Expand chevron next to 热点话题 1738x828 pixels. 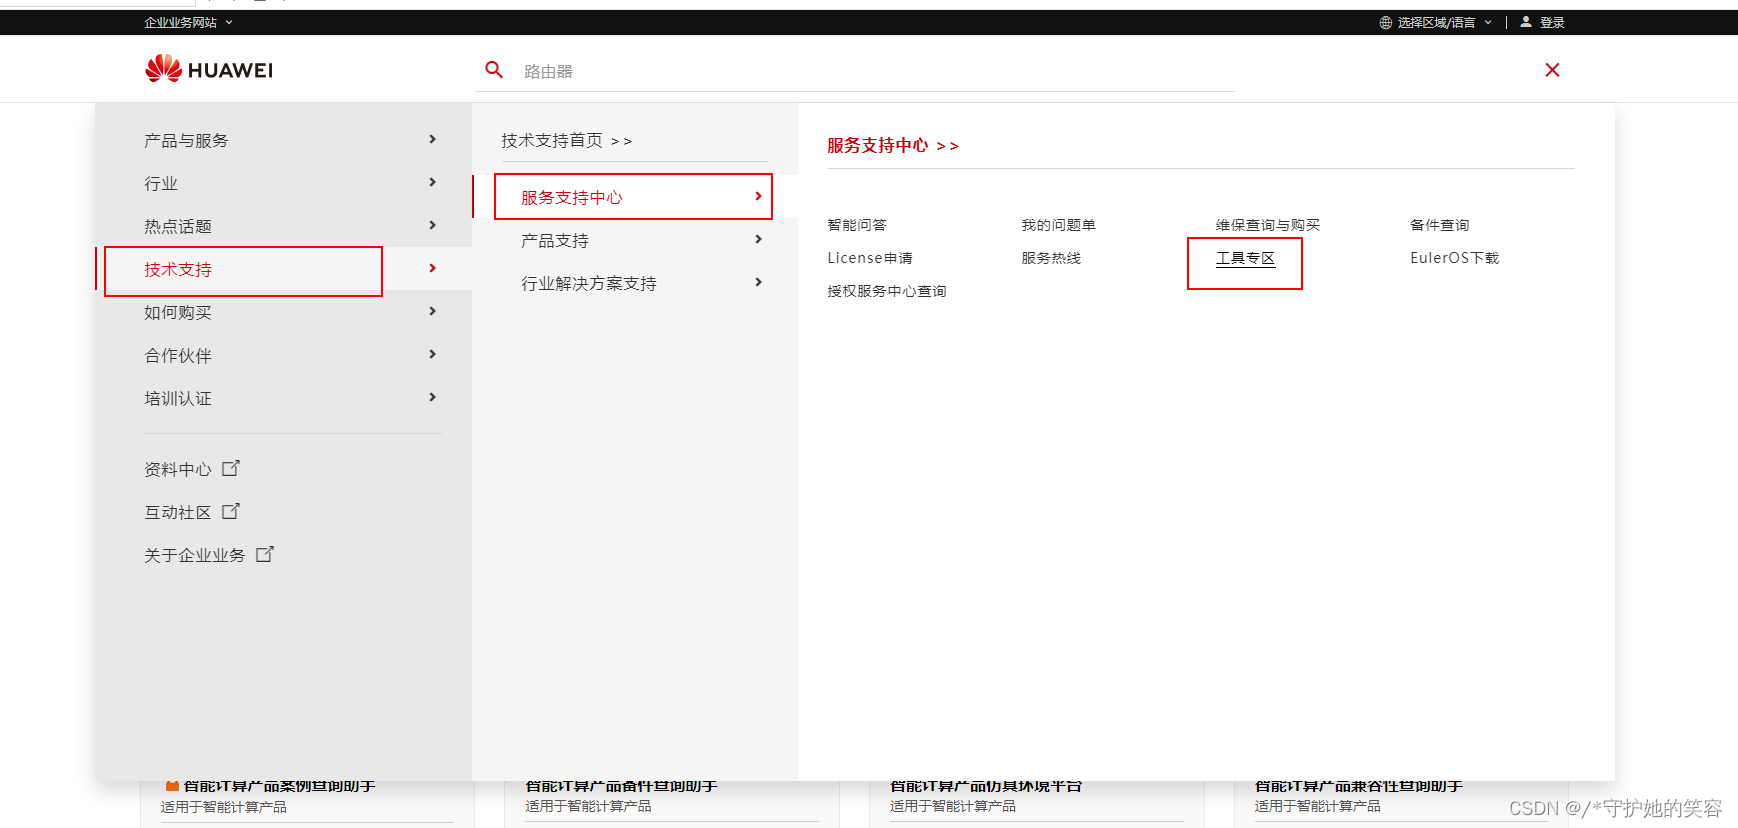point(432,225)
